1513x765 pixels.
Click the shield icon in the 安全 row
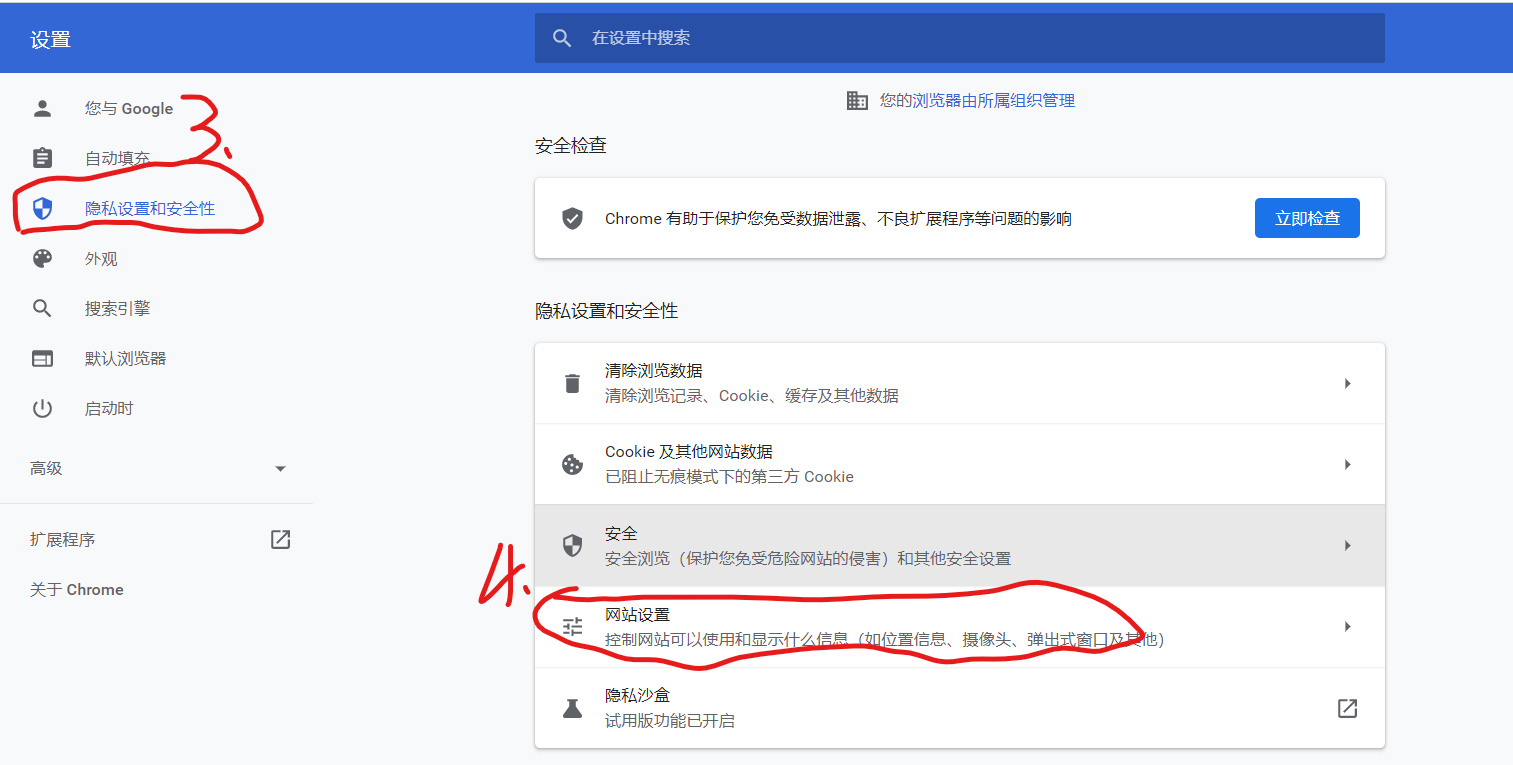coord(572,545)
